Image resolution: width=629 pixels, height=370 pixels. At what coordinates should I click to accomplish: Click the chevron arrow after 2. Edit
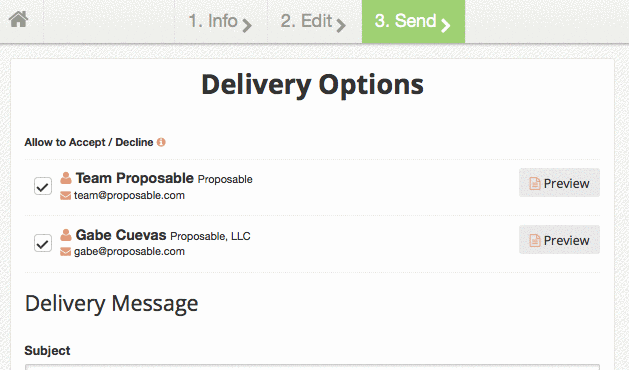tap(341, 25)
